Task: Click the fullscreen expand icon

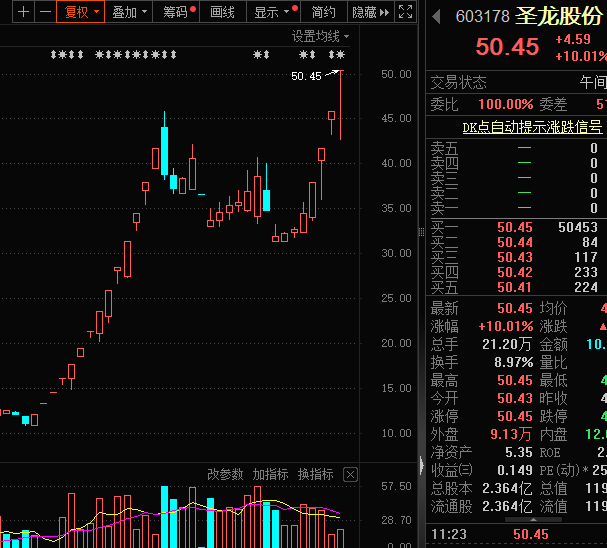Action: tap(405, 12)
